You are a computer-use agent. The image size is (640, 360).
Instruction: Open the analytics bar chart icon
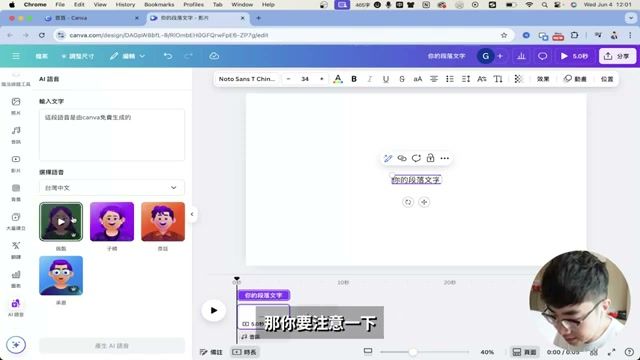(521, 56)
